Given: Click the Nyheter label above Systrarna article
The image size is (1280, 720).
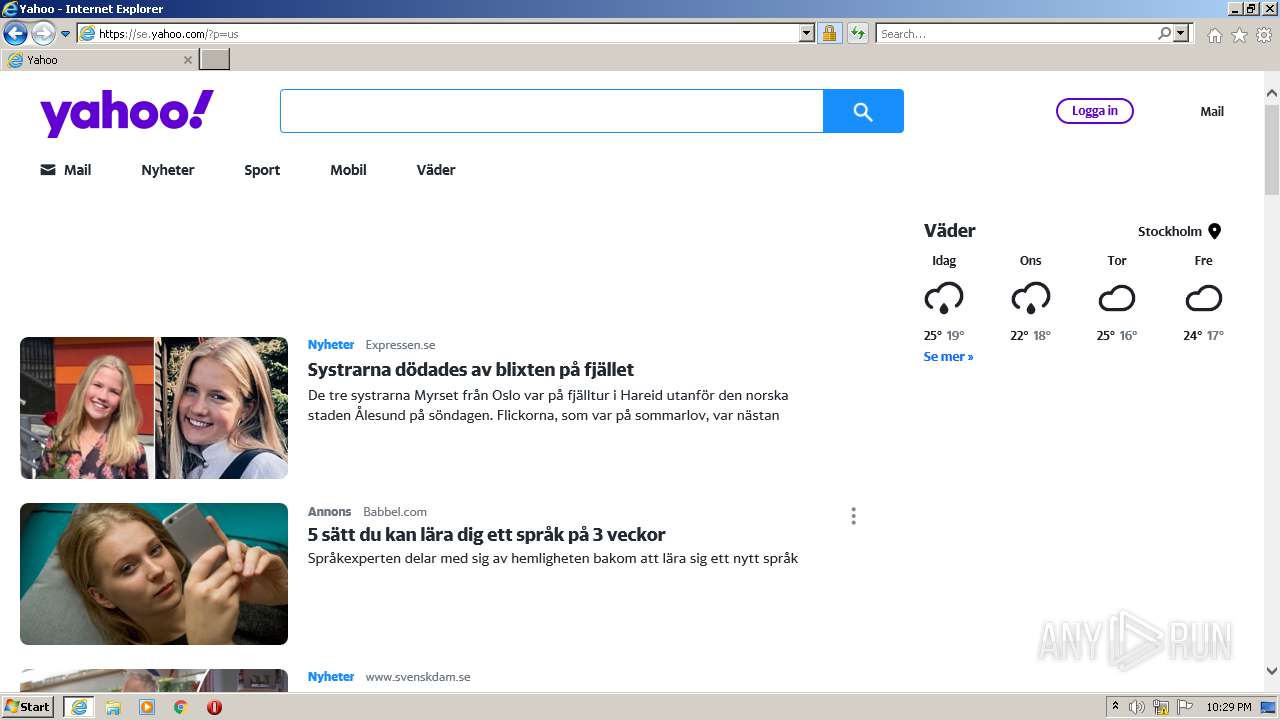Looking at the screenshot, I should click(x=331, y=345).
